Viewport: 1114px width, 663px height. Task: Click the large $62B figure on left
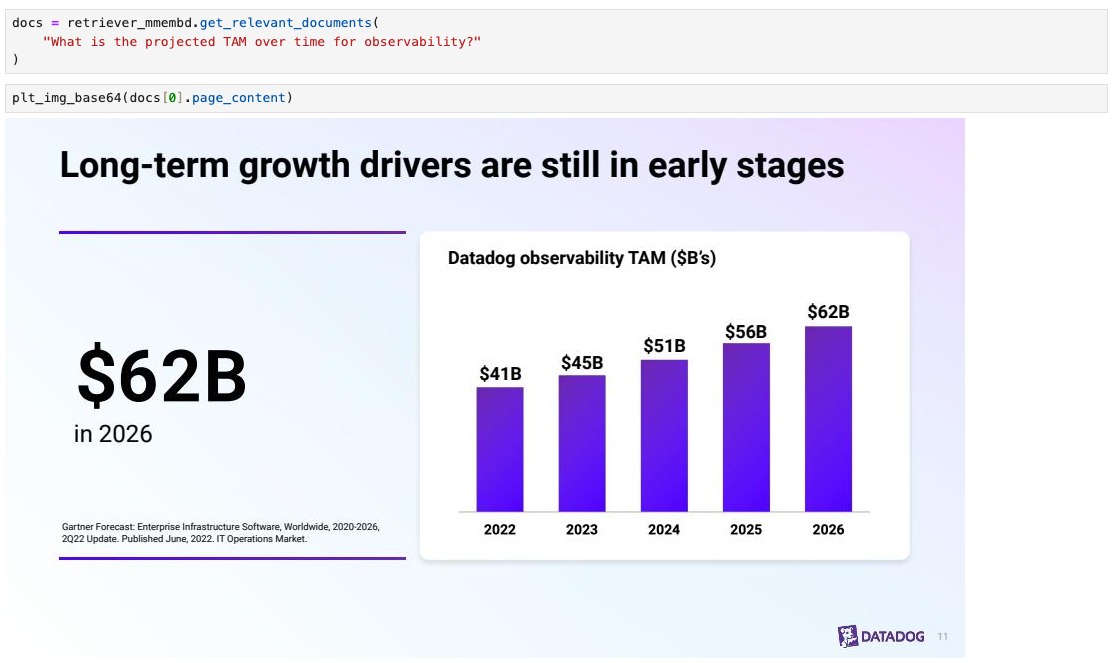coord(162,376)
